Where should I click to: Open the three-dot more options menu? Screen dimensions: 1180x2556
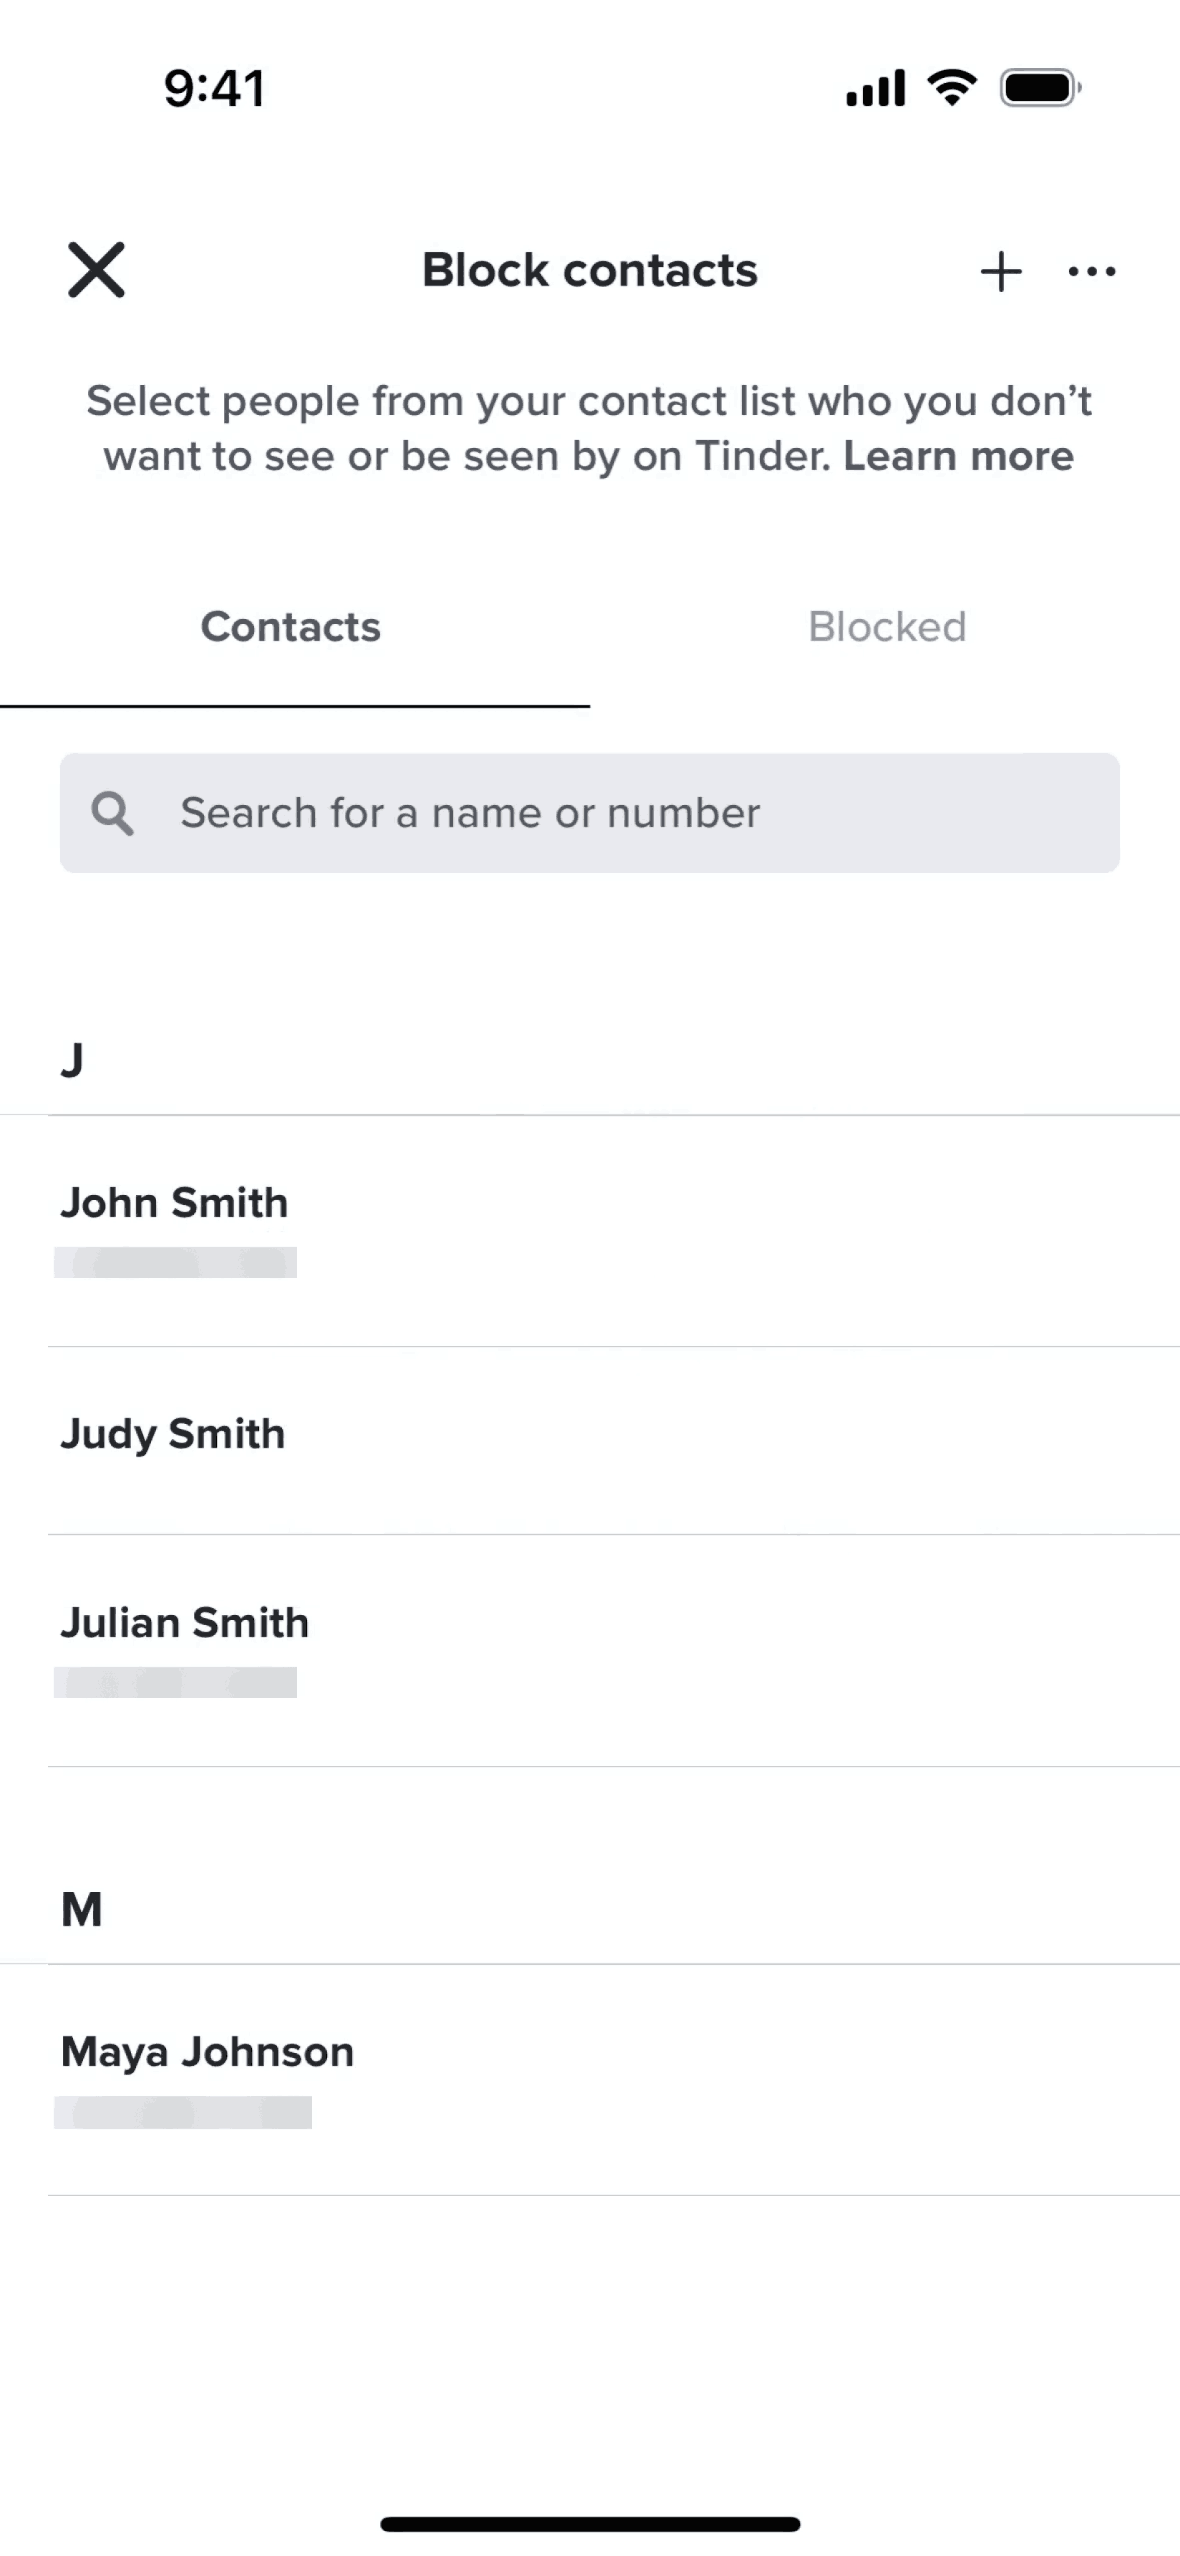point(1092,271)
